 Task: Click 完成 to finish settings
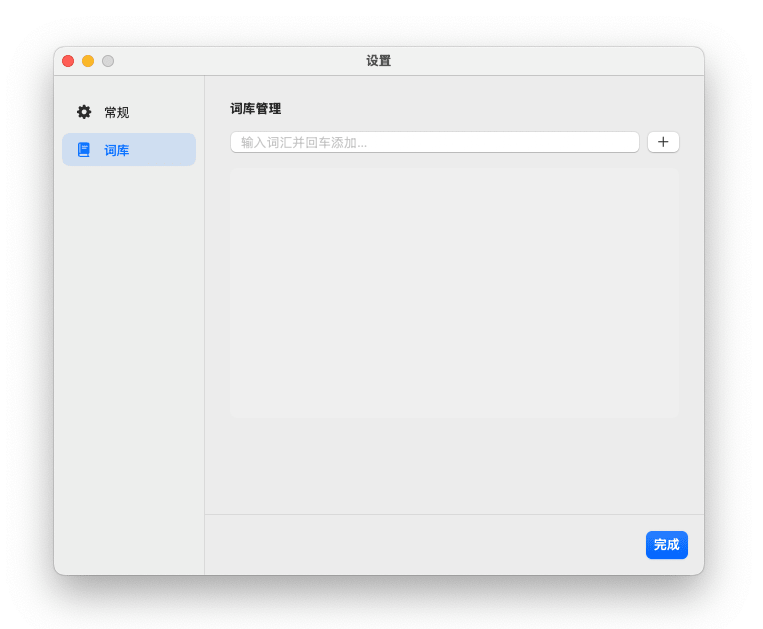(666, 545)
